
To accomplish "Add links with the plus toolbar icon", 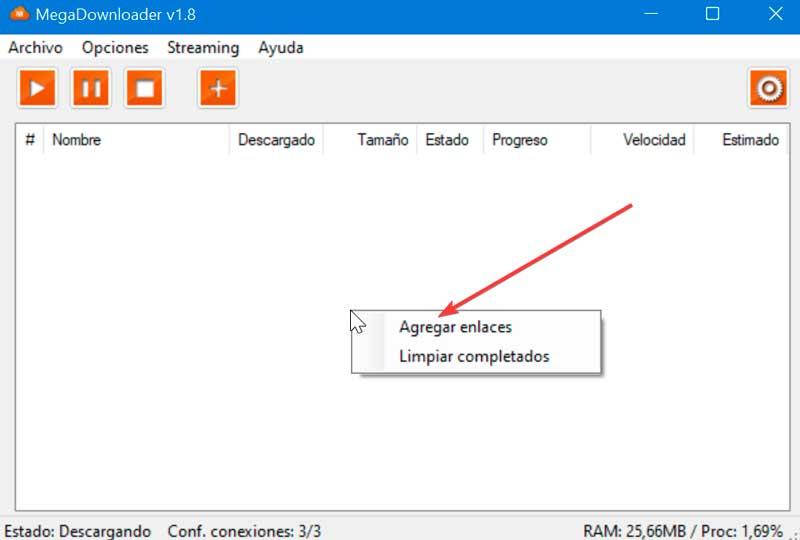I will tap(218, 88).
